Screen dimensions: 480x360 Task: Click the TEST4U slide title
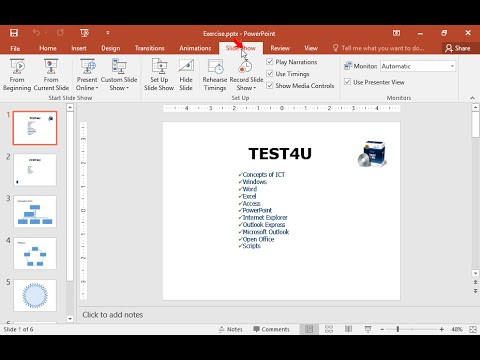[280, 154]
